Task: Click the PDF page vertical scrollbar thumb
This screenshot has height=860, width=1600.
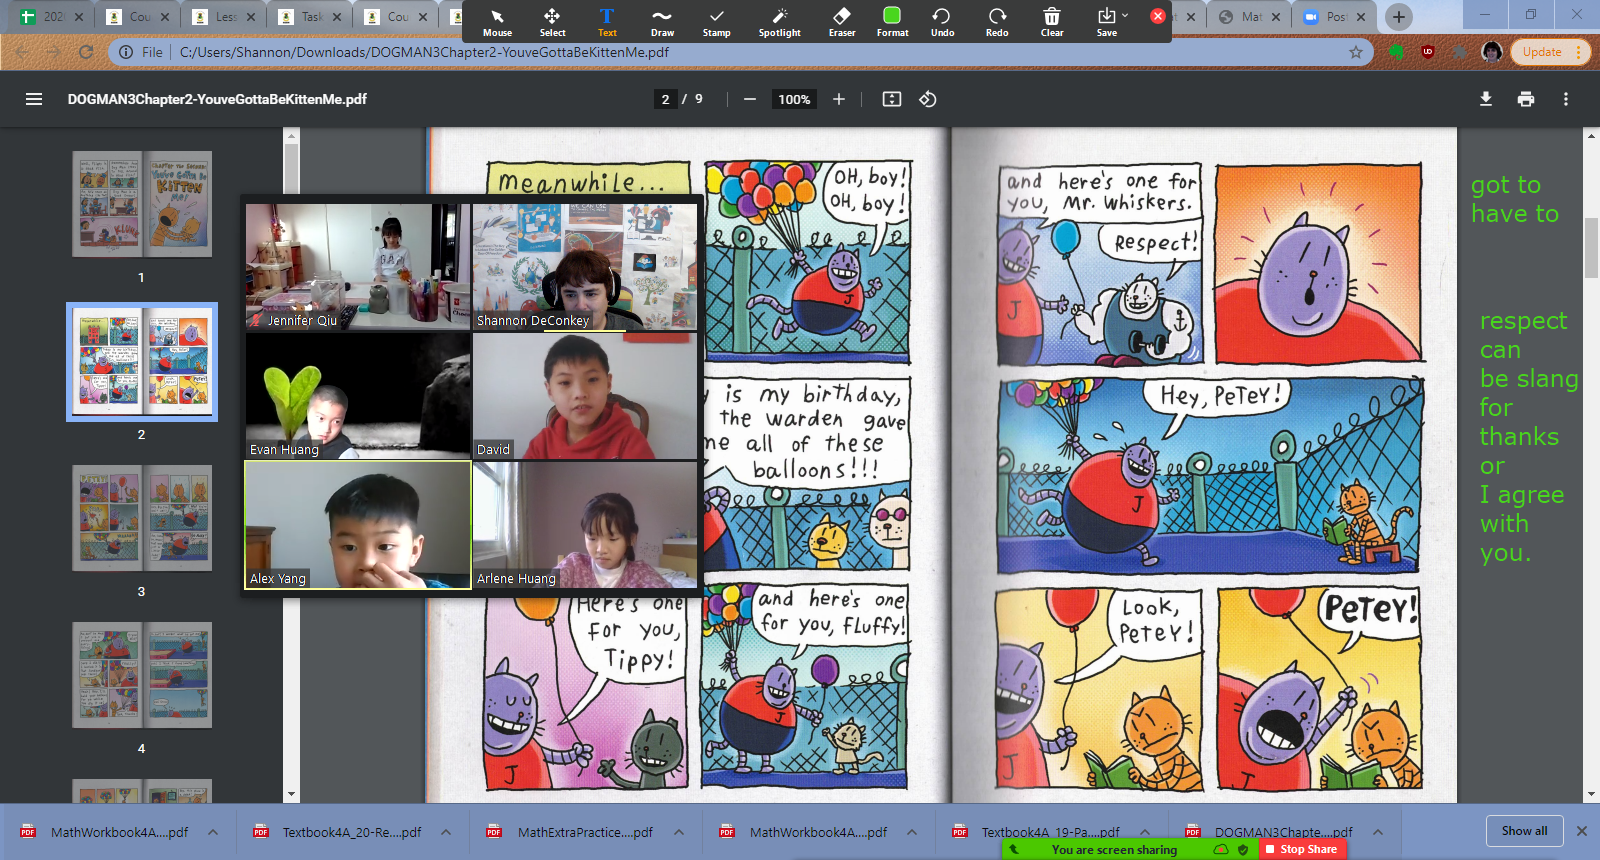Action: pos(1591,248)
